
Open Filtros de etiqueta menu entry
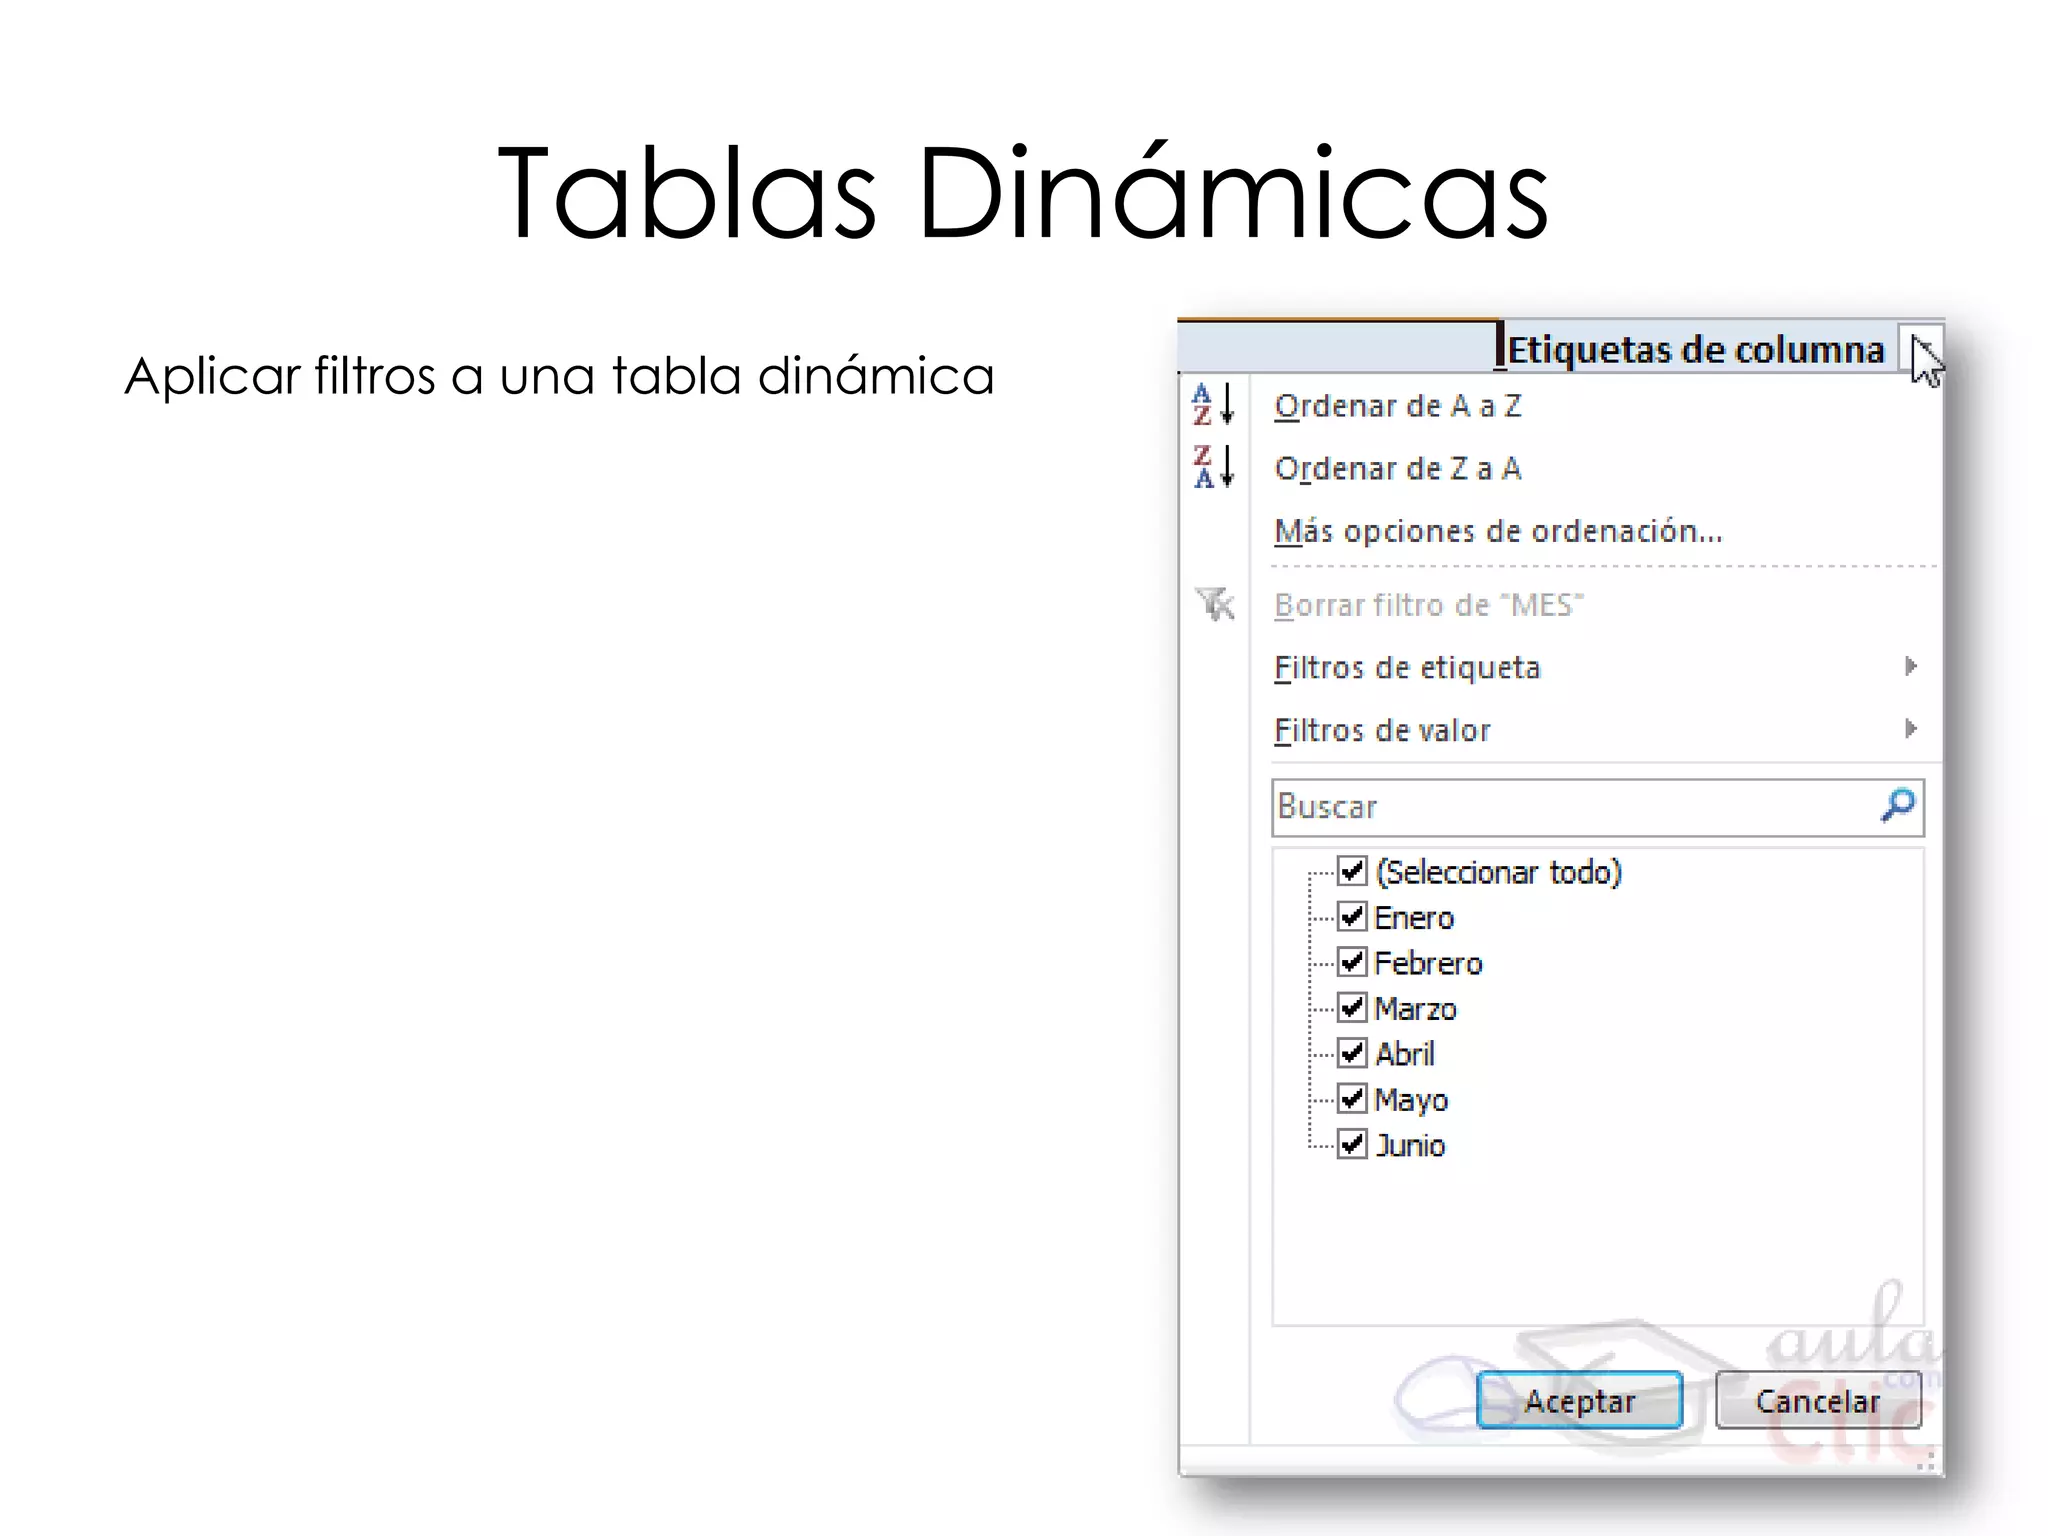tap(1407, 668)
